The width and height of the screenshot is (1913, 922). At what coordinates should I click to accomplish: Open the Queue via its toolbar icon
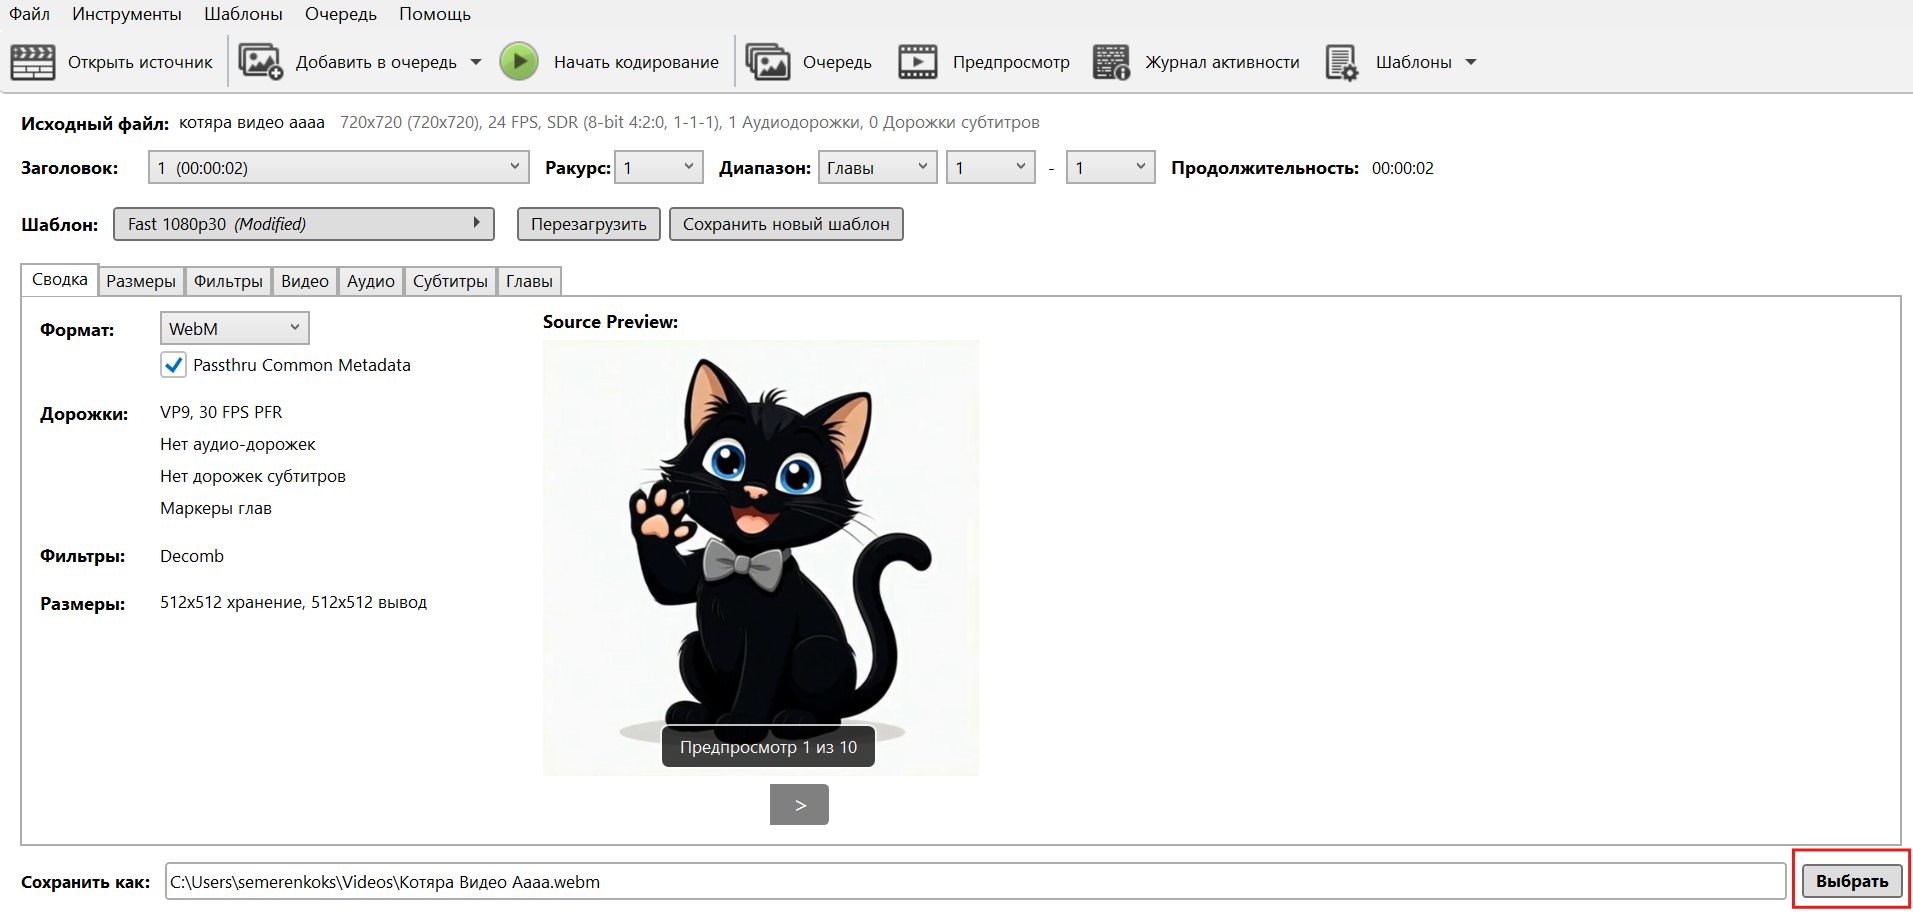coord(767,62)
